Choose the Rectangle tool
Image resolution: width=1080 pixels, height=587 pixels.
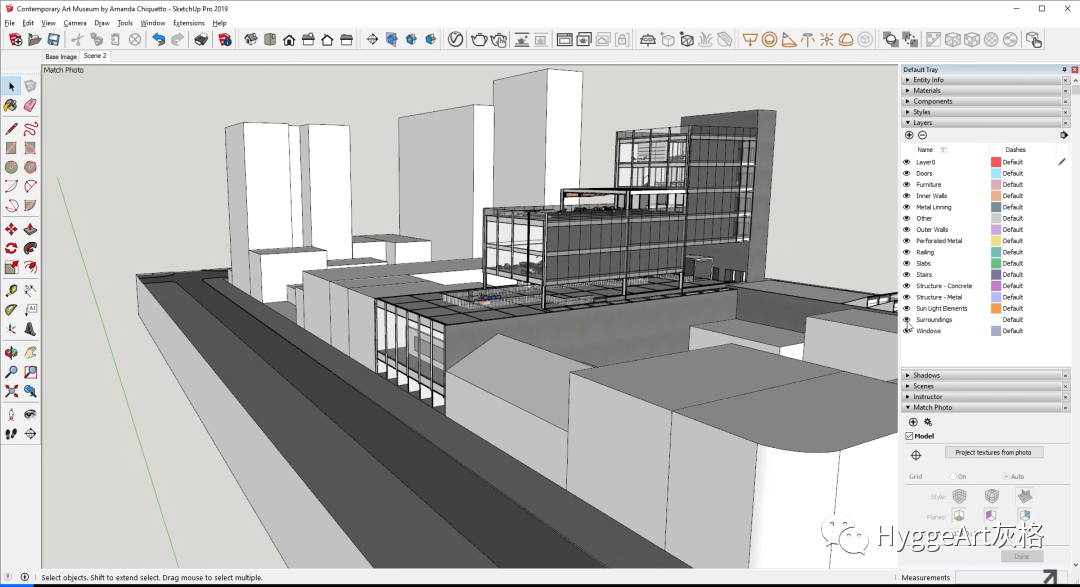click(x=11, y=148)
